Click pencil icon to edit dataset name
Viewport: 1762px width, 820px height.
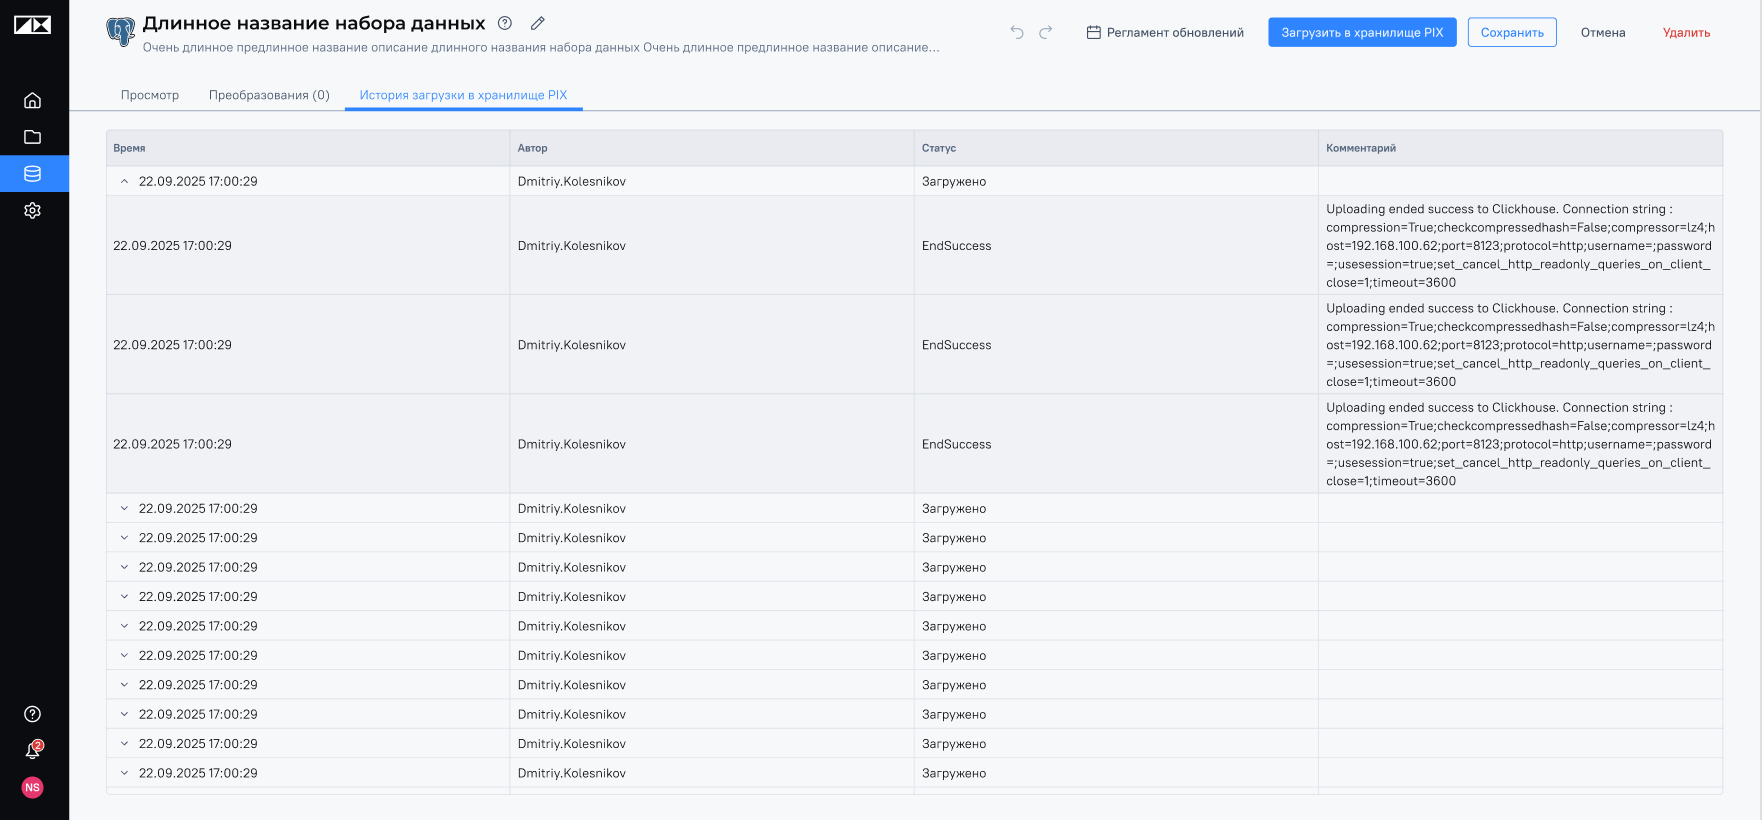537,23
